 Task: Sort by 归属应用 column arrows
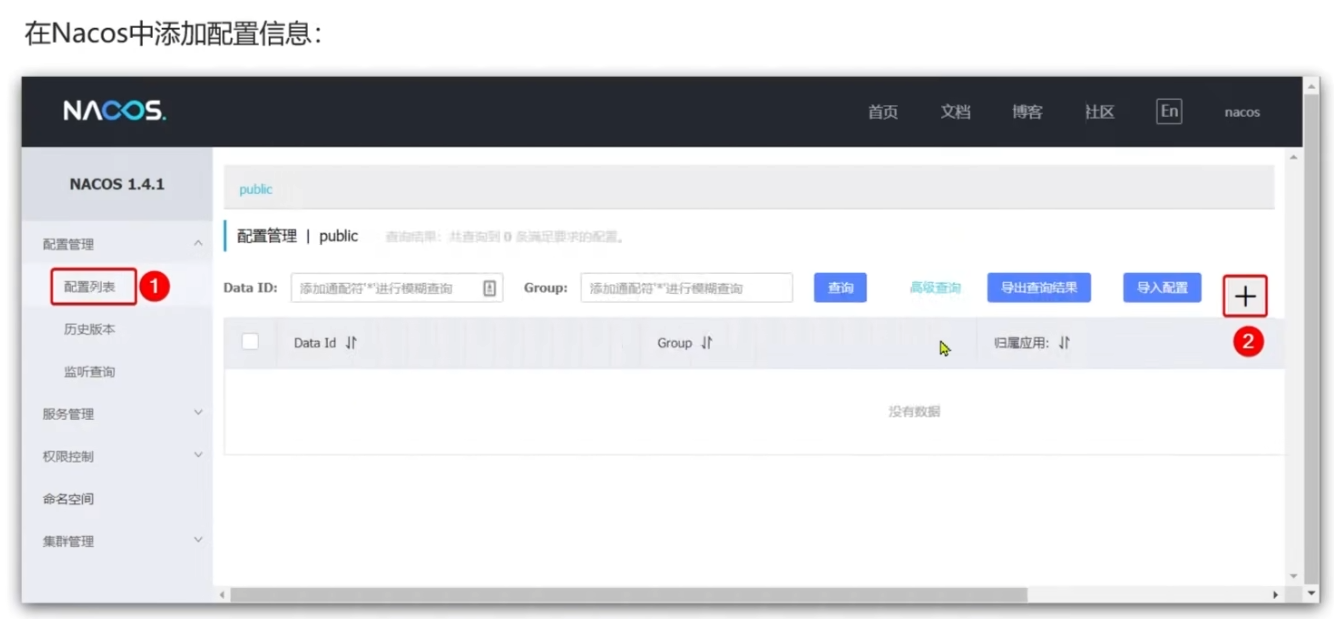[x=1064, y=343]
